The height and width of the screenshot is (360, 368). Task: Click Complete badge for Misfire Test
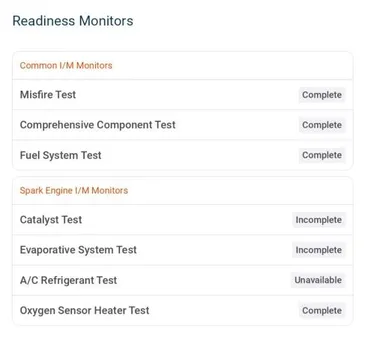[322, 95]
